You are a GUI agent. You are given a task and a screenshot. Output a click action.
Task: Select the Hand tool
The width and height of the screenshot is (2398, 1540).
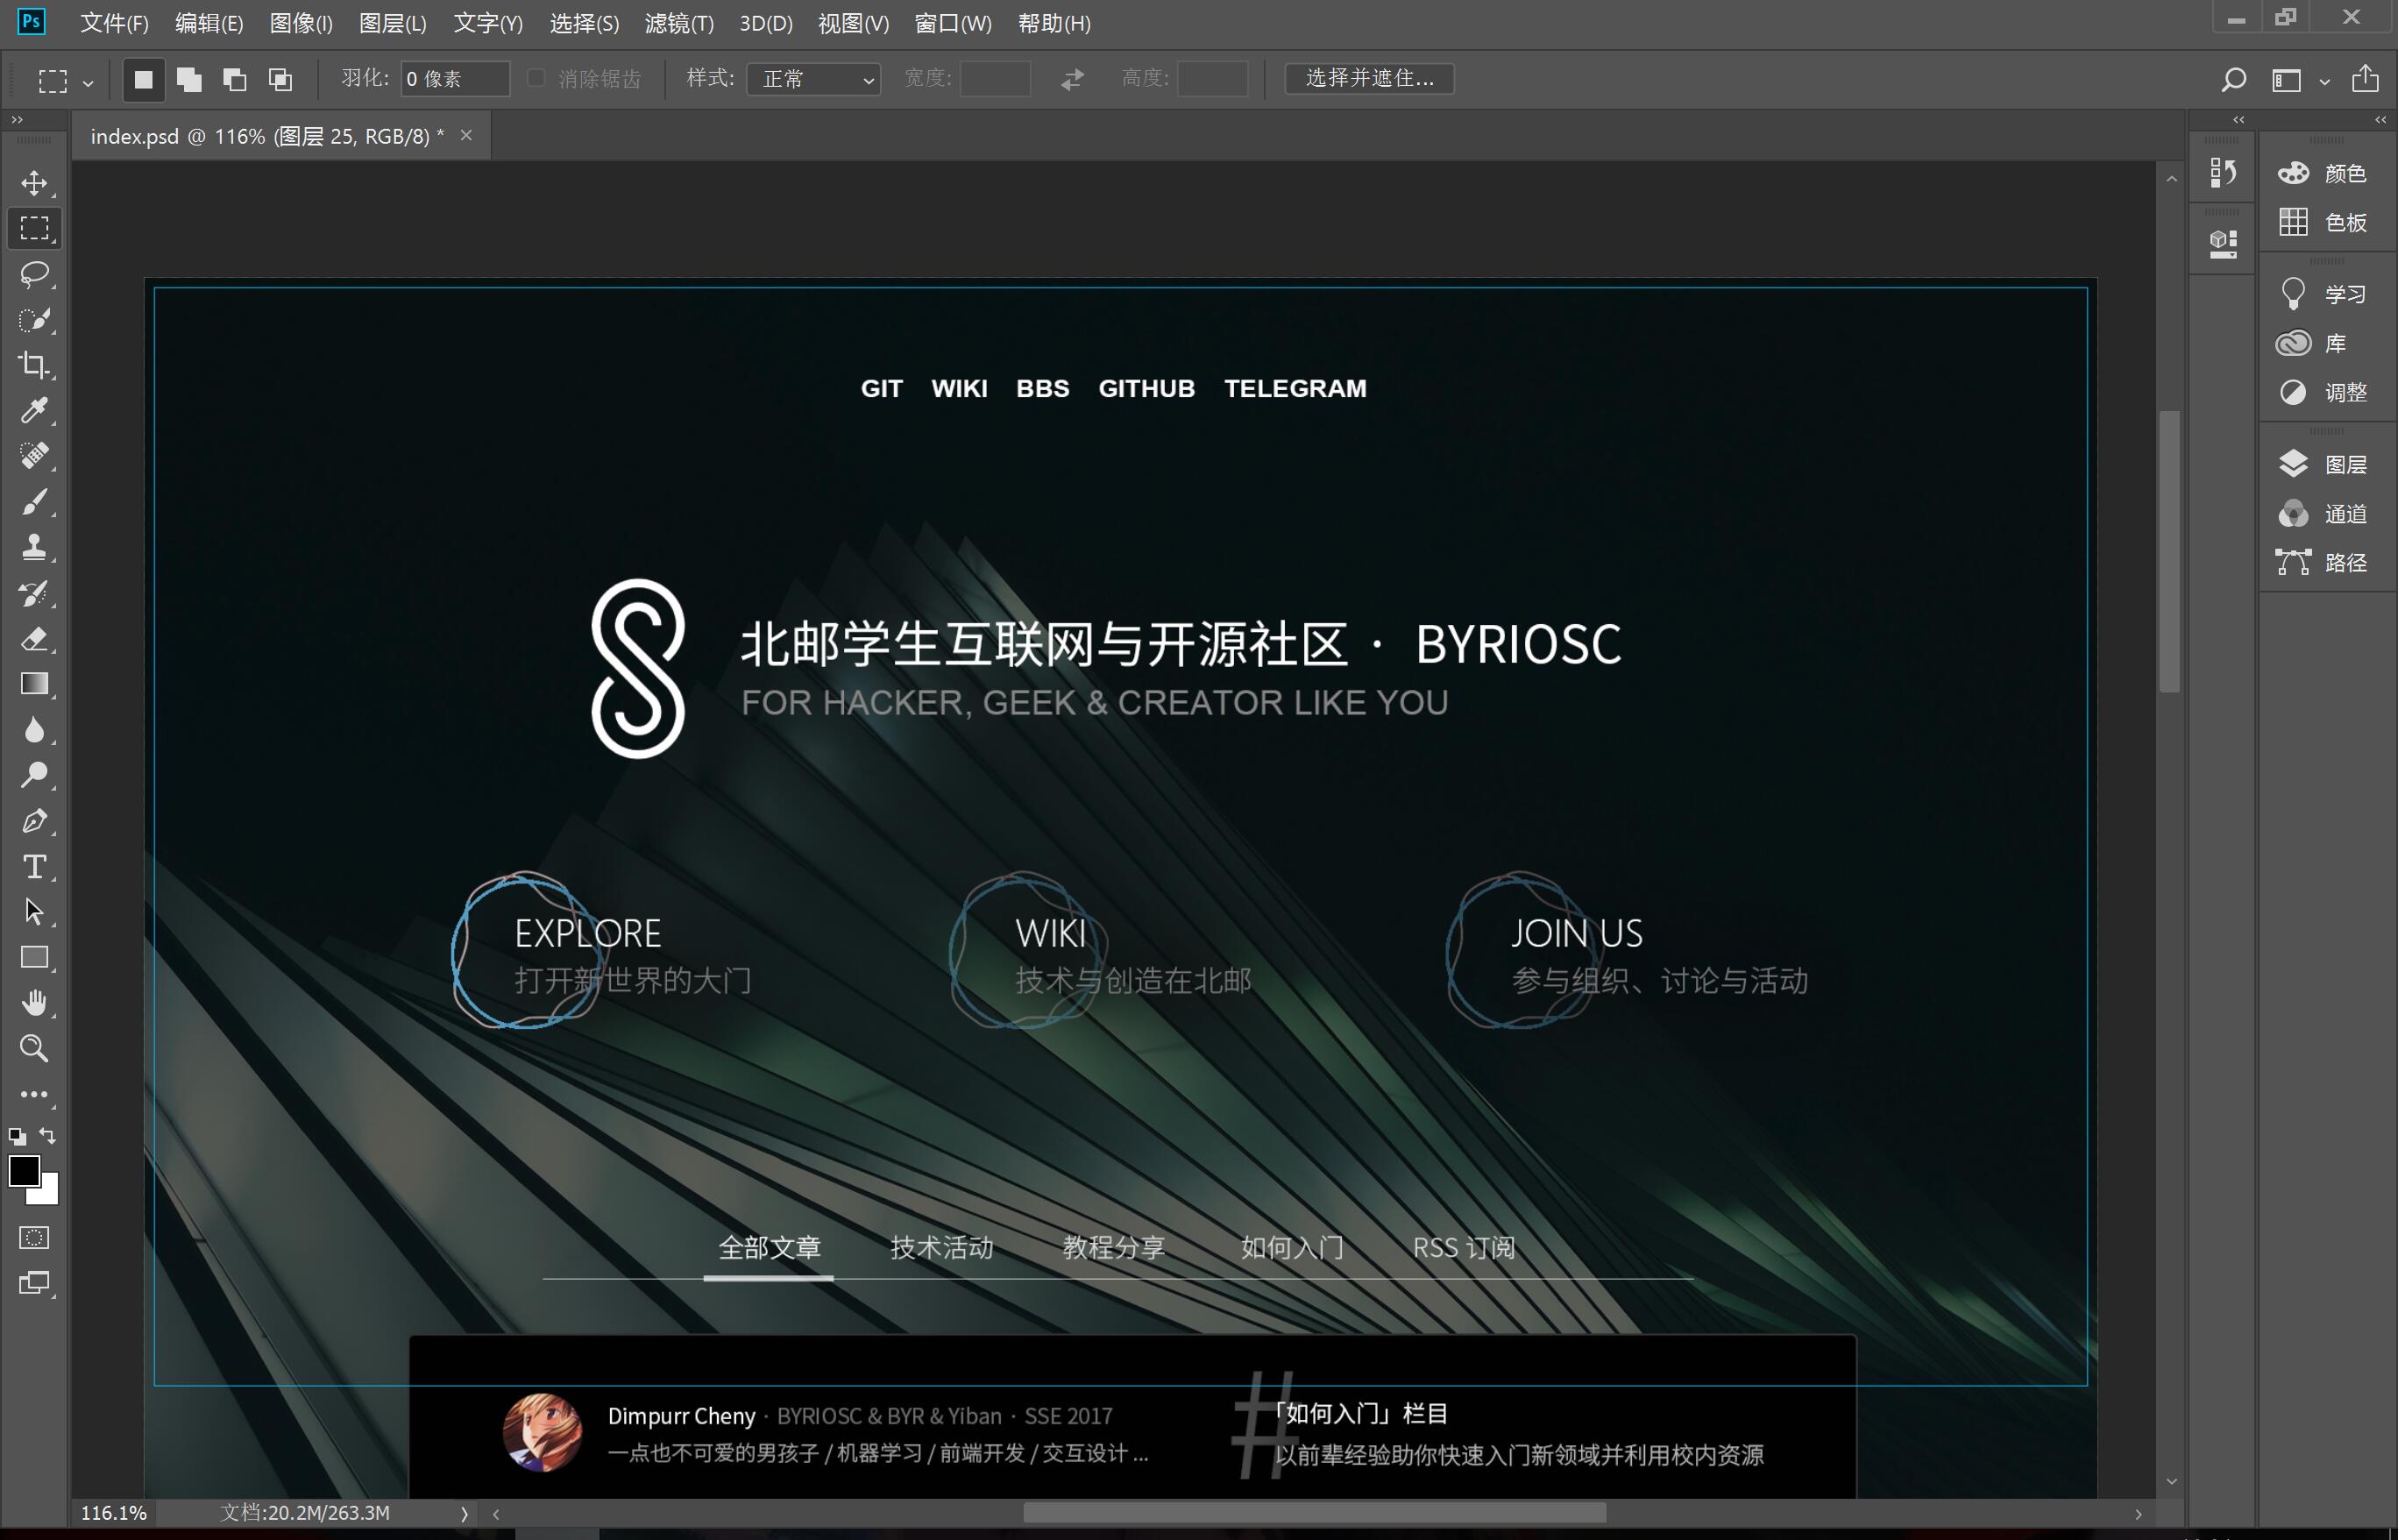[34, 1003]
